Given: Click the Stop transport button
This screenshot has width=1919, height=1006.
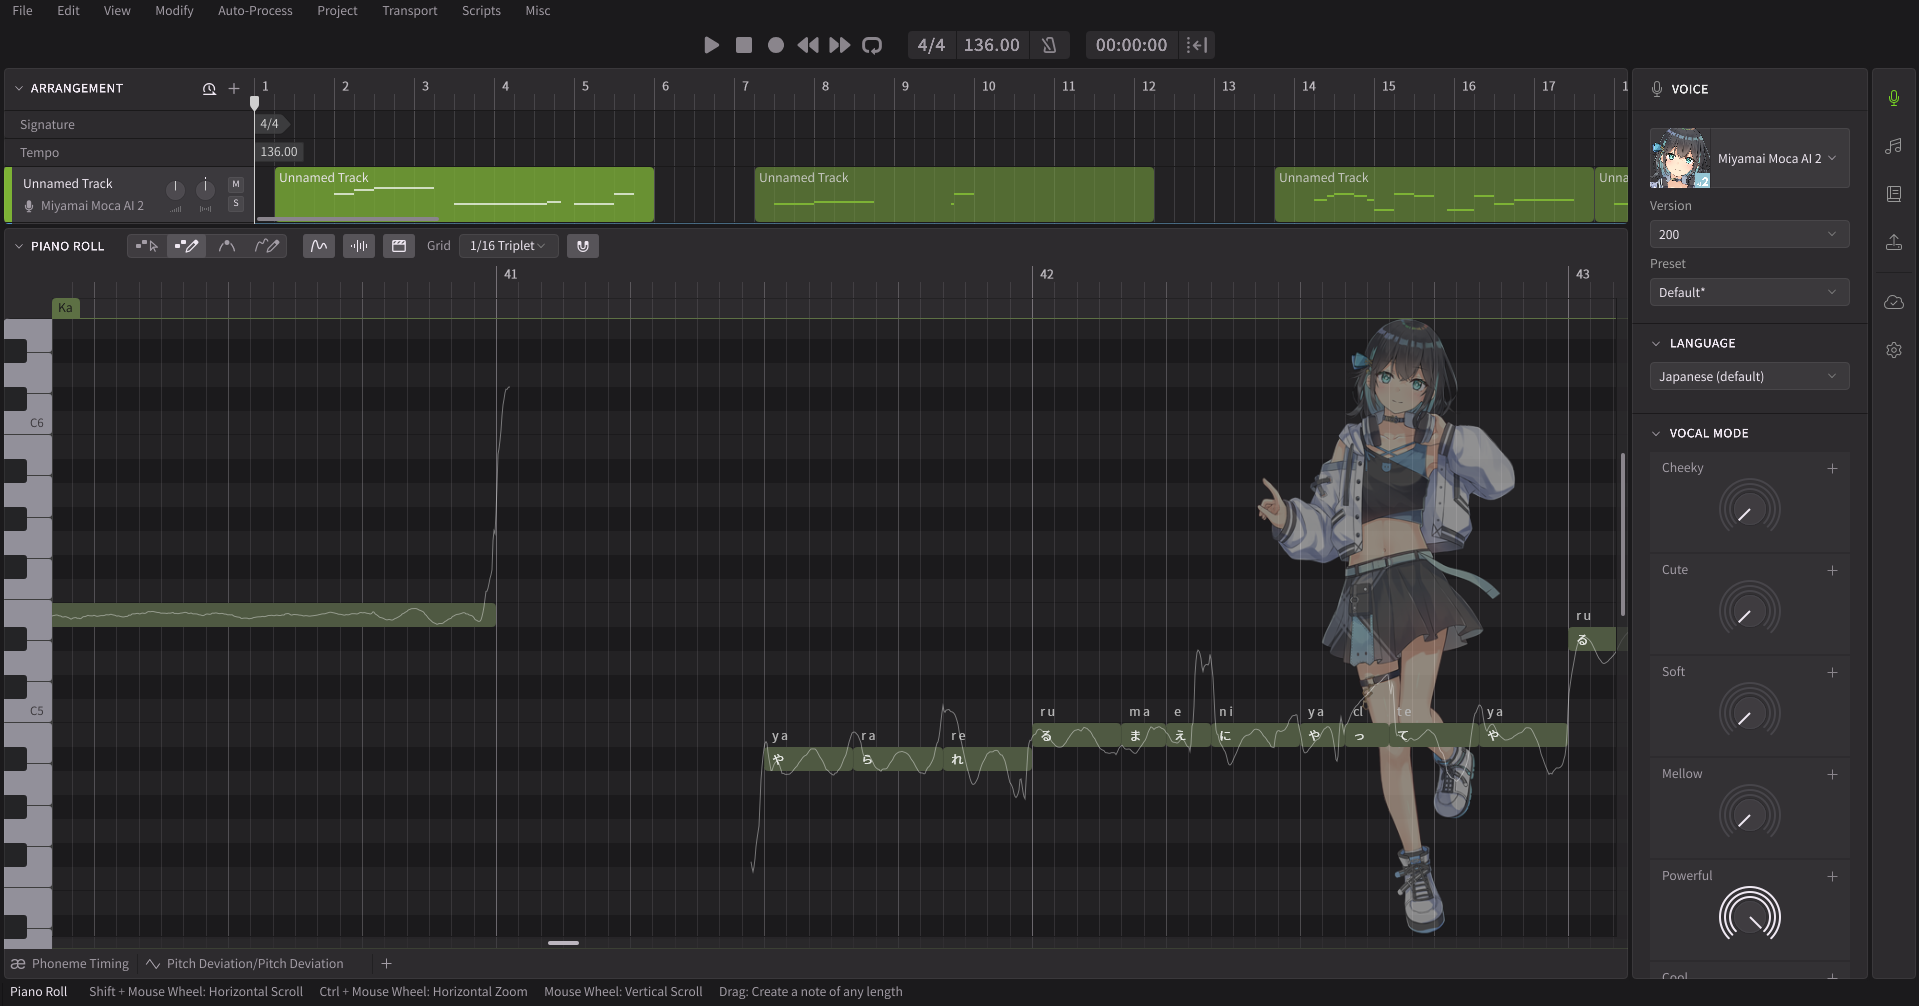Looking at the screenshot, I should pyautogui.click(x=743, y=45).
